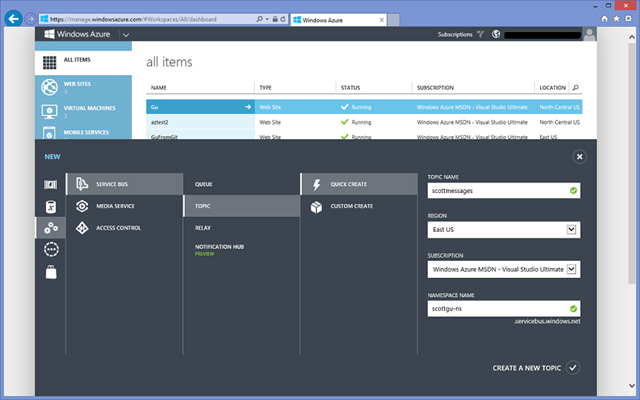Select the Compute category icon
Image resolution: width=640 pixels, height=400 pixels.
point(51,184)
